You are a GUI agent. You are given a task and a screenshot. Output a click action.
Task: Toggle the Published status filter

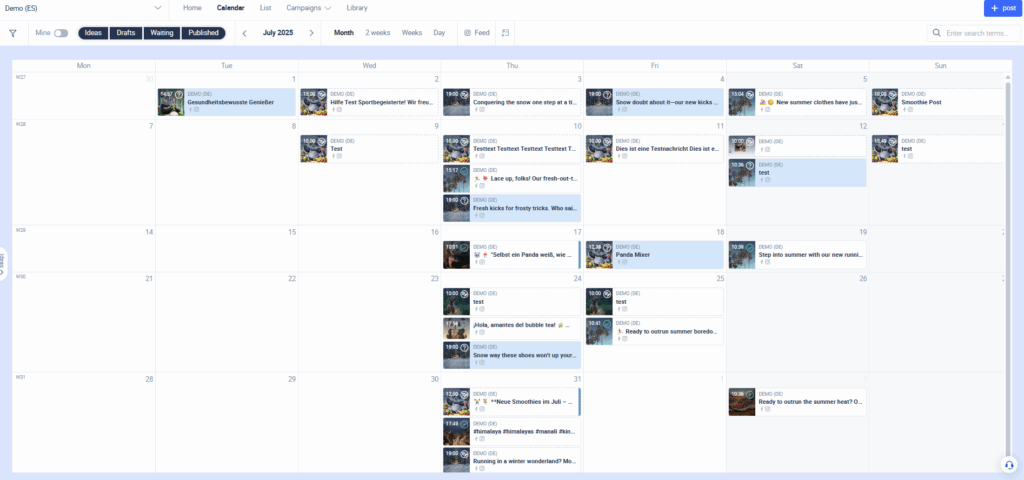(203, 33)
